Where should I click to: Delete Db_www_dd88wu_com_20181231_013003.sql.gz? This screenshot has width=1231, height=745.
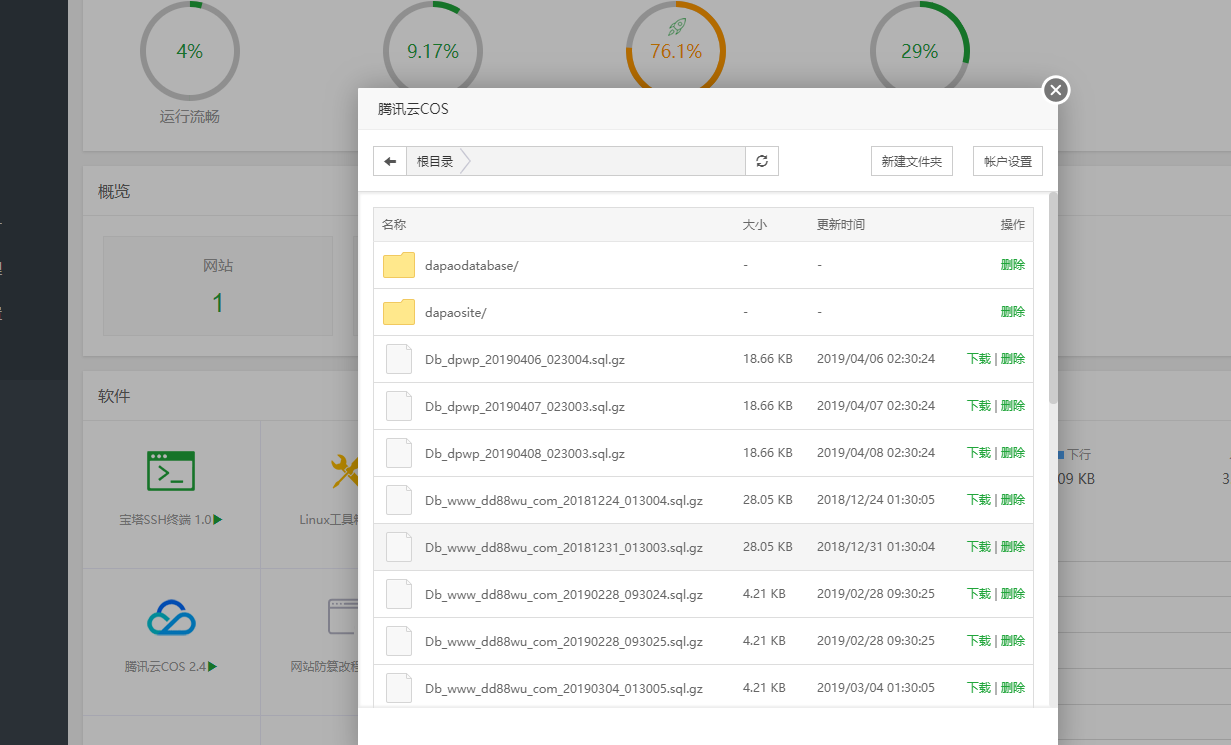(1013, 547)
